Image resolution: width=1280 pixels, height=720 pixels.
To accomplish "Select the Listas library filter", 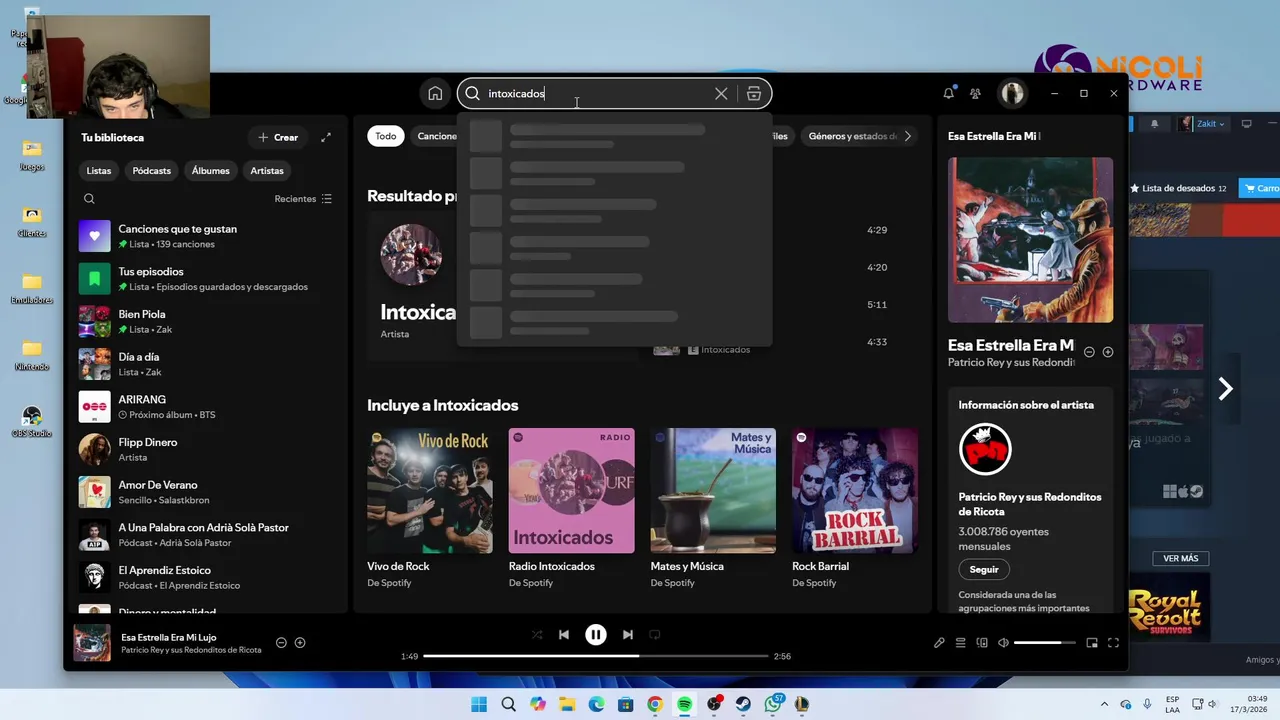I will 99,171.
